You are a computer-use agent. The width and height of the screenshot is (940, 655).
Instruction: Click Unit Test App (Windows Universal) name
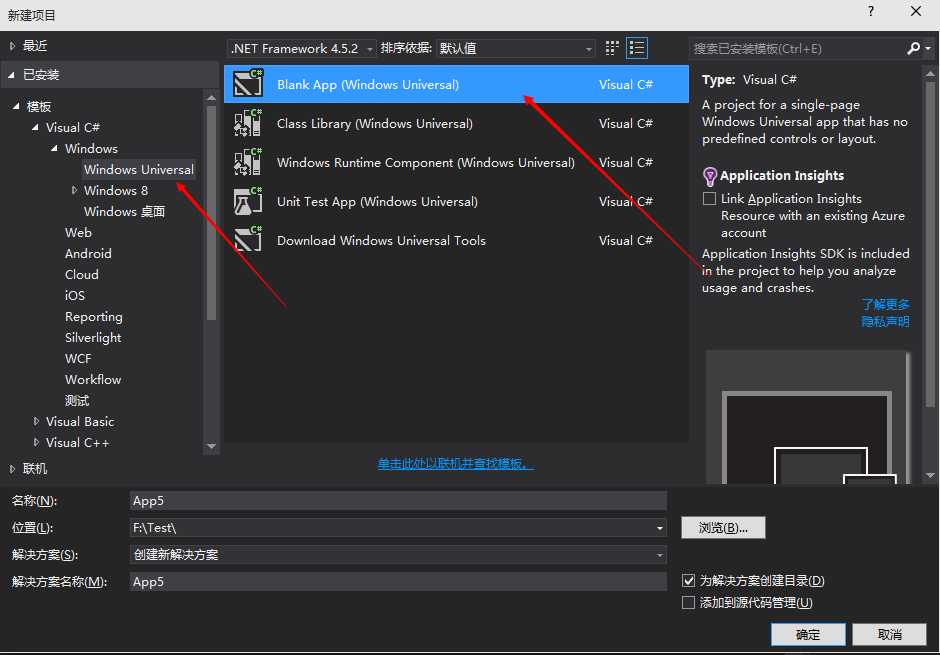tap(377, 201)
